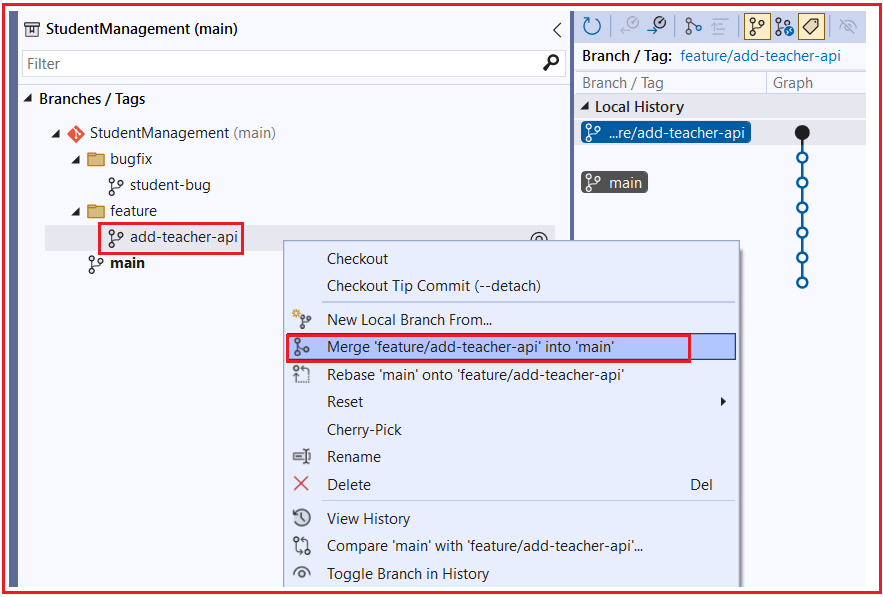
Task: Click the search magnifier in the Filter box
Action: tap(549, 62)
